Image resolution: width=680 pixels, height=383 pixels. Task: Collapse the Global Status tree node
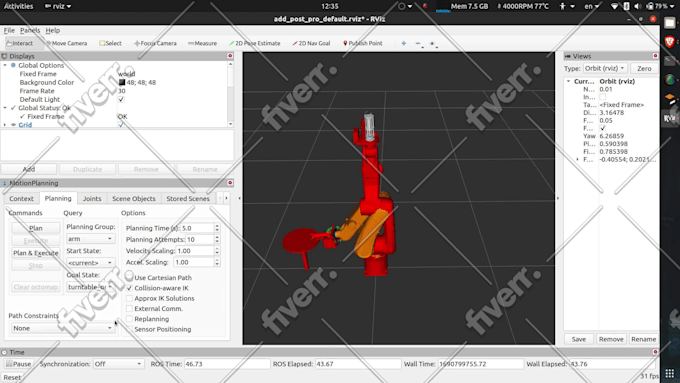click(x=5, y=108)
